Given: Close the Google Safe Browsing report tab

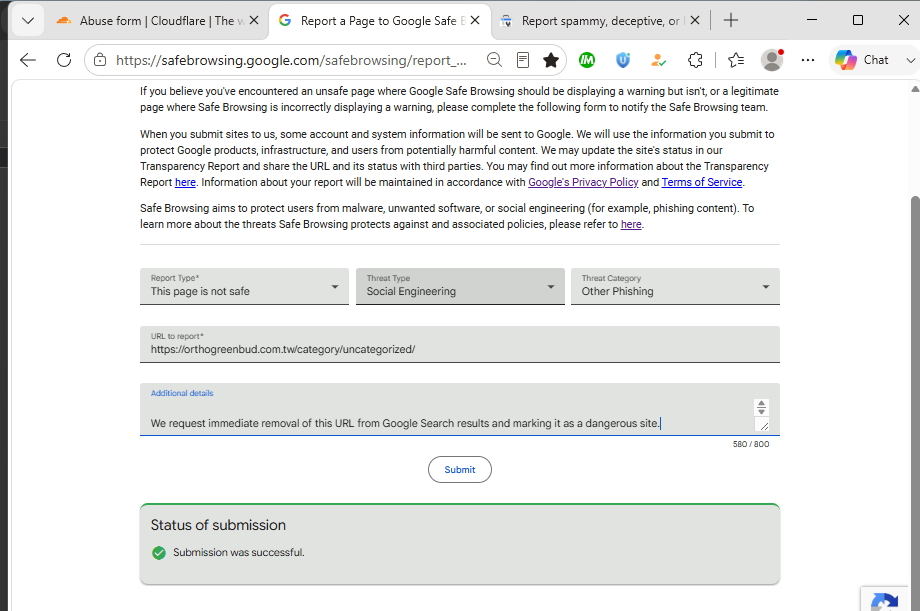Looking at the screenshot, I should [475, 21].
